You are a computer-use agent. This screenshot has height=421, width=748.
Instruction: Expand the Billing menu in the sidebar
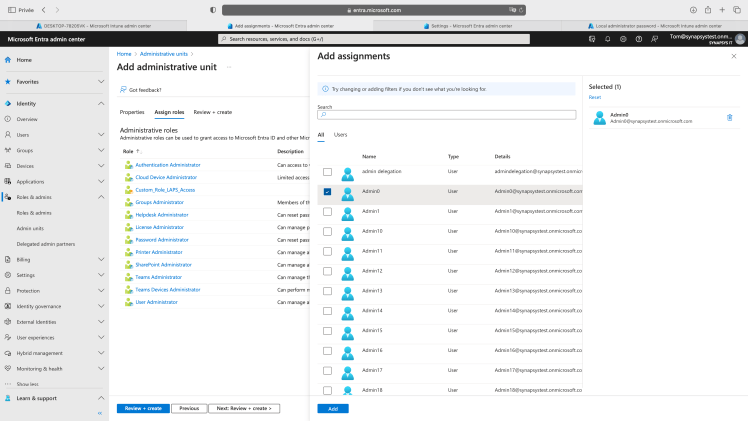pyautogui.click(x=101, y=259)
